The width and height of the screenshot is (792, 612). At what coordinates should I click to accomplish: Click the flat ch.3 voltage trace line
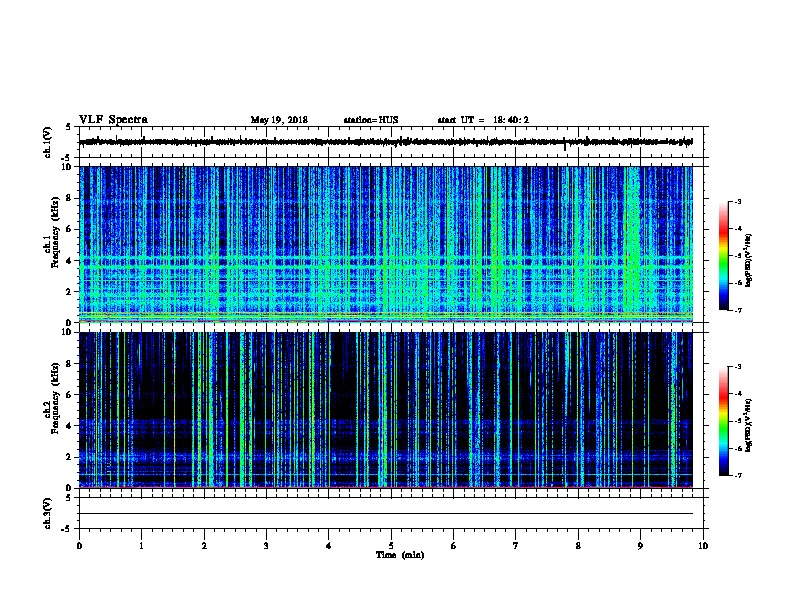[386, 514]
